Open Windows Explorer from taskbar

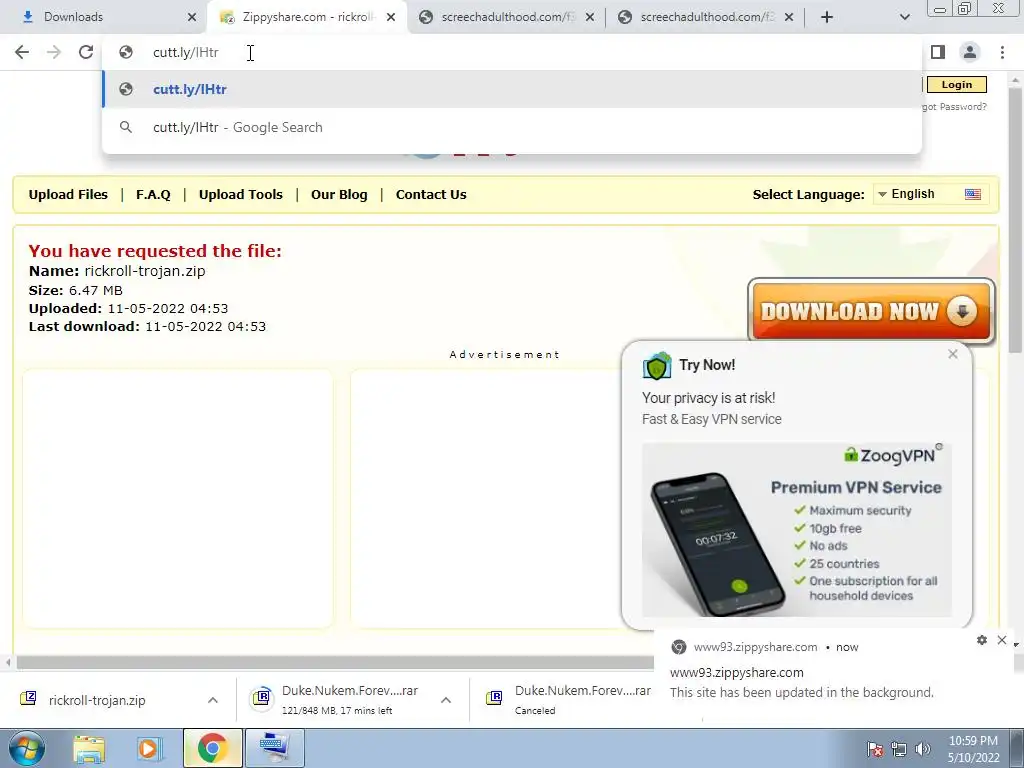click(89, 748)
